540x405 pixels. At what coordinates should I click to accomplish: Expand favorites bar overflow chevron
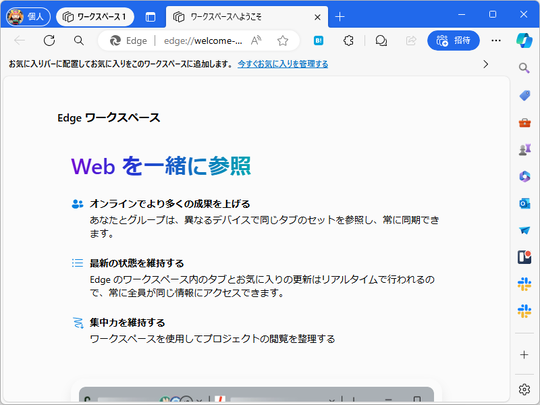(x=486, y=64)
